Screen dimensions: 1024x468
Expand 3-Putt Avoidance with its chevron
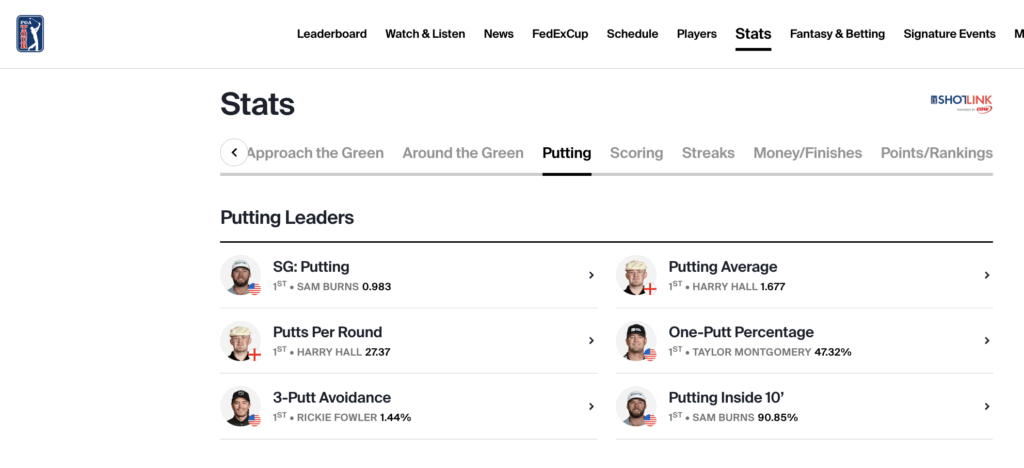tap(591, 407)
